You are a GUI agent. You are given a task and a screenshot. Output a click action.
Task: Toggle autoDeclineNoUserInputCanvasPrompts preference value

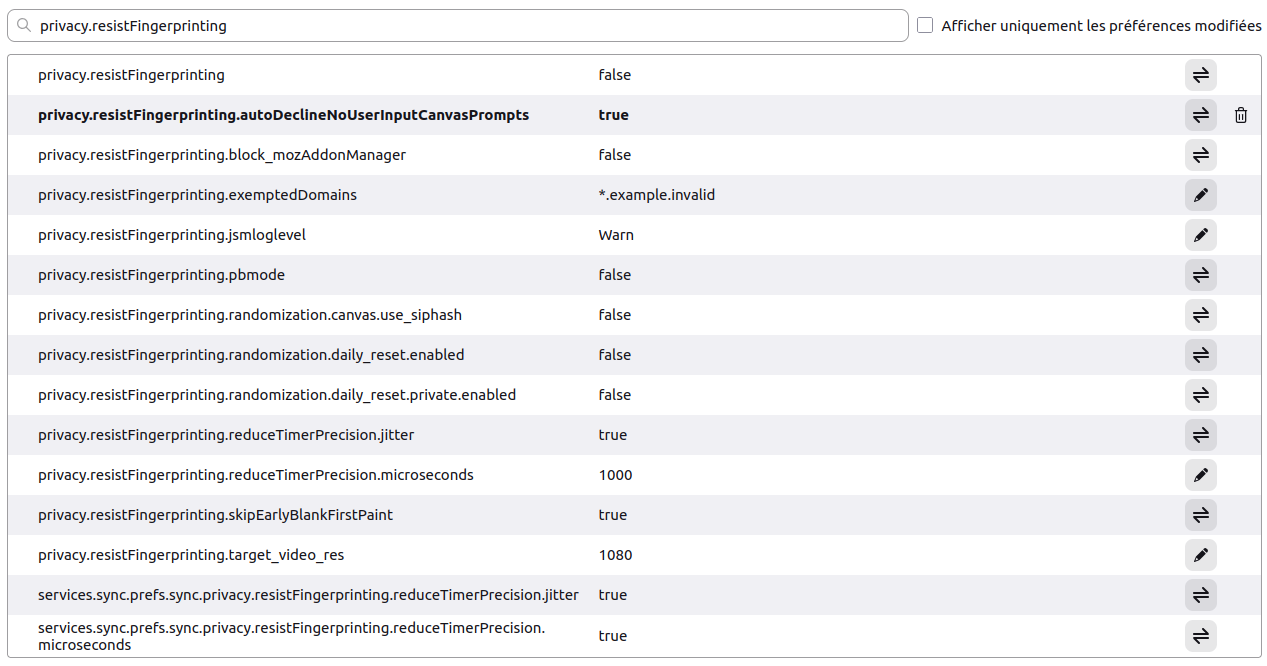tap(1200, 115)
